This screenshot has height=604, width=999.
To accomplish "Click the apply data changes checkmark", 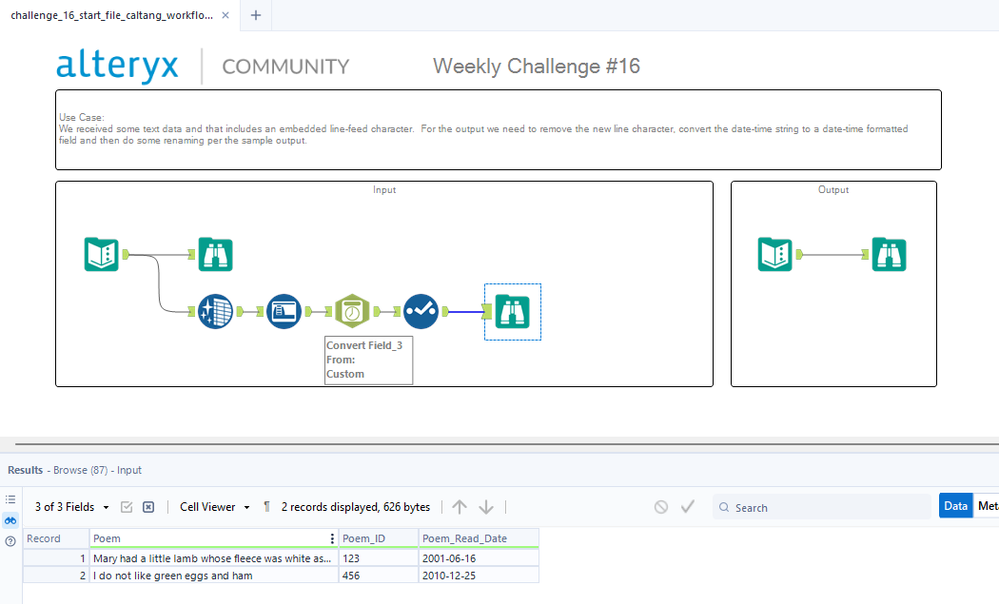I will click(687, 507).
